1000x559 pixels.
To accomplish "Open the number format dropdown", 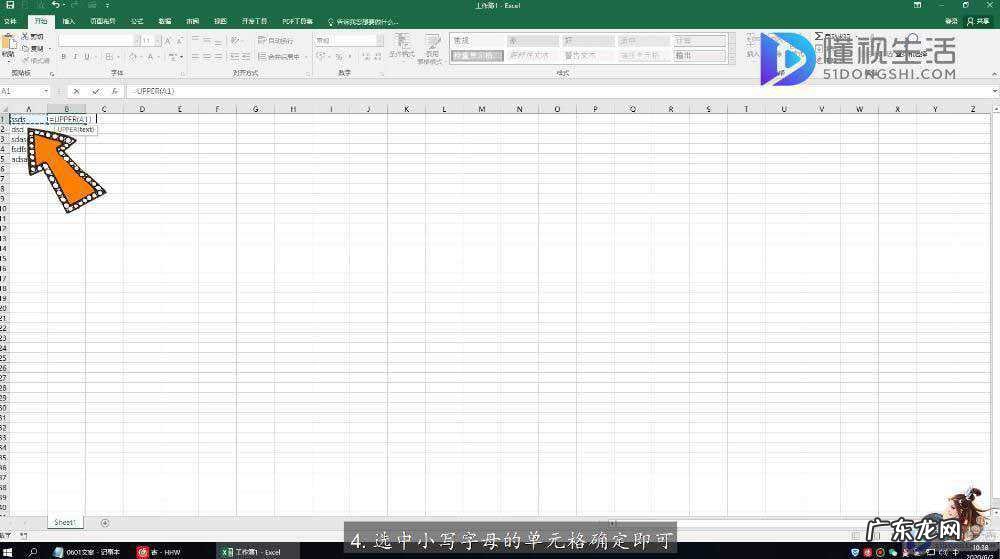I will coord(379,40).
